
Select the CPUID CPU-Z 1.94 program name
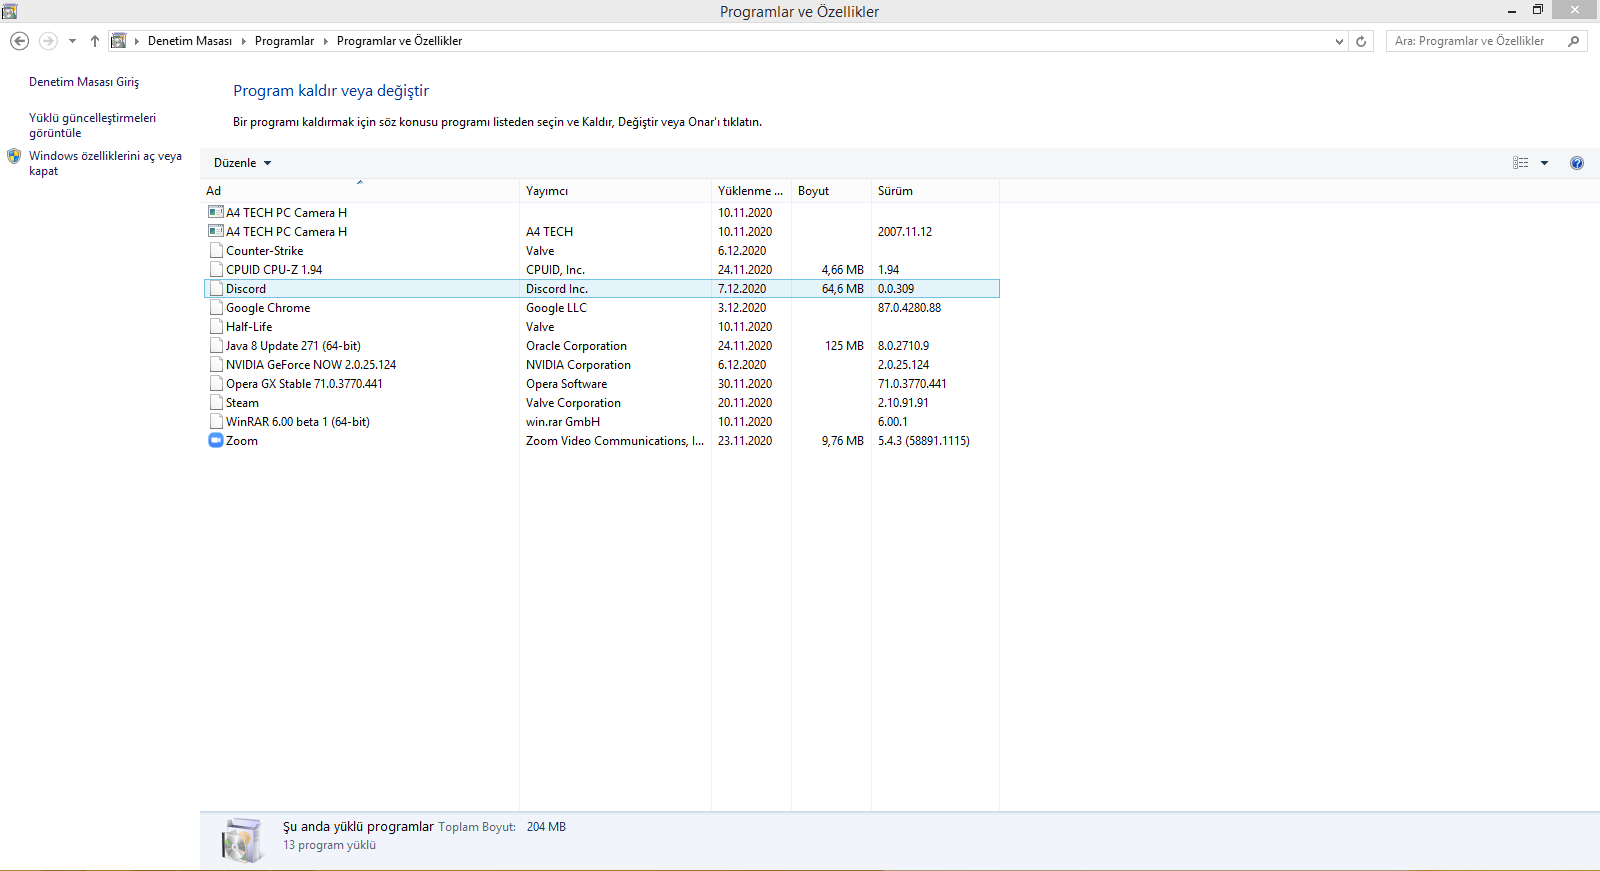click(274, 270)
